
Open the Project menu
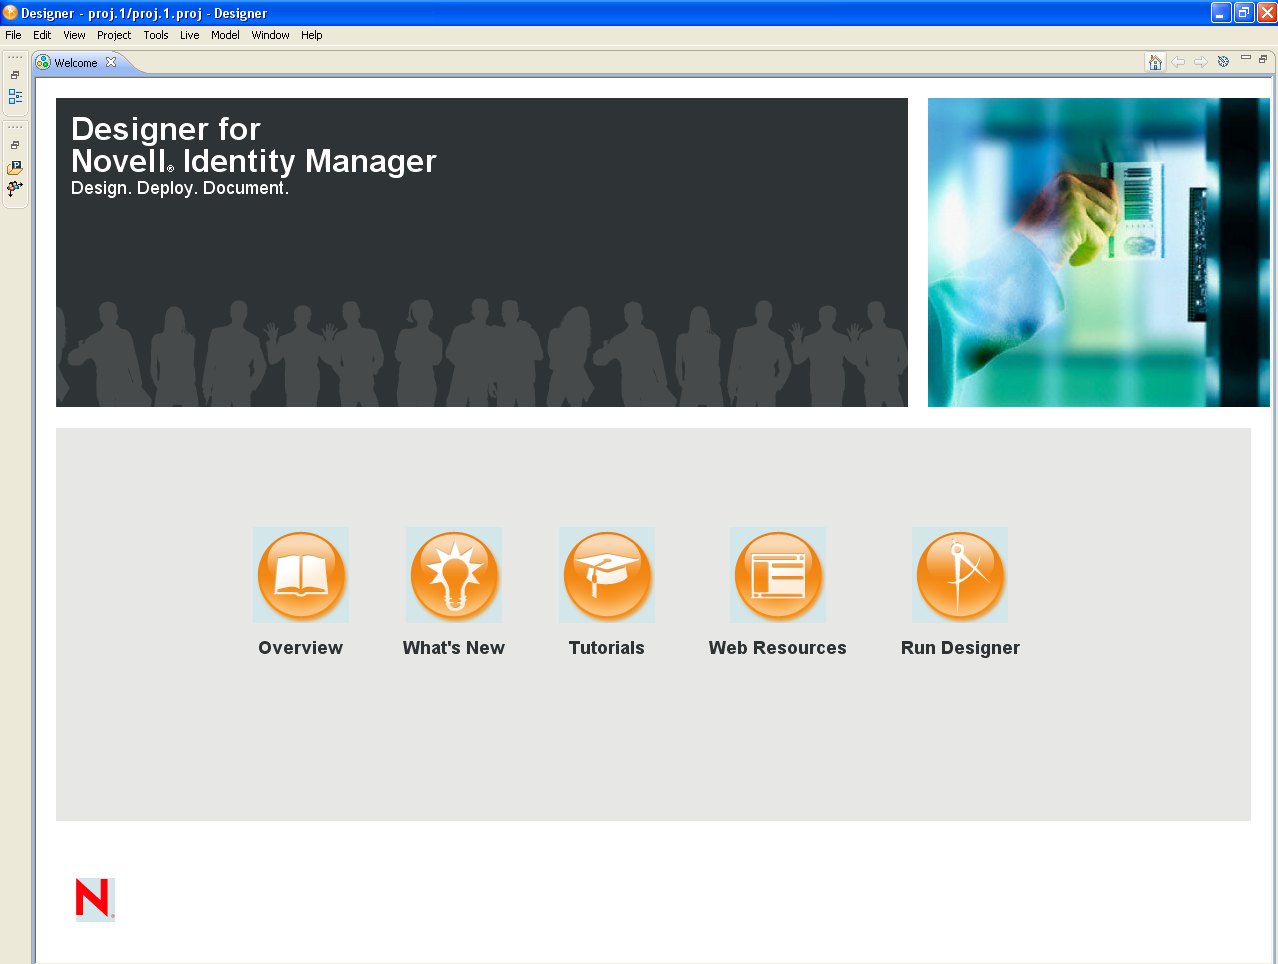click(114, 35)
